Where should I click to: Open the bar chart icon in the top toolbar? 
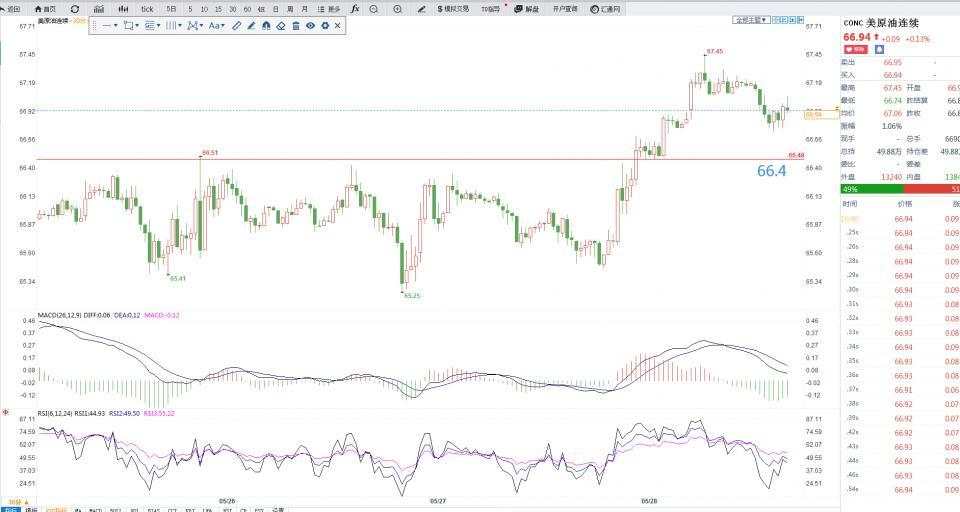coord(99,9)
